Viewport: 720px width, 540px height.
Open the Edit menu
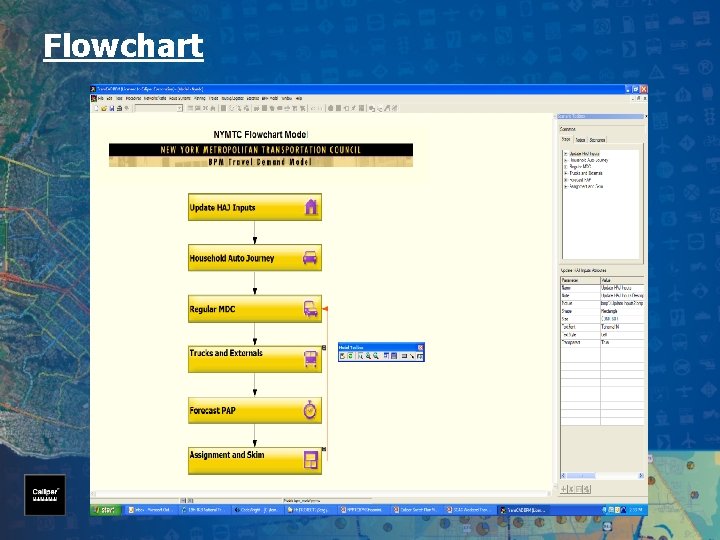click(x=109, y=98)
